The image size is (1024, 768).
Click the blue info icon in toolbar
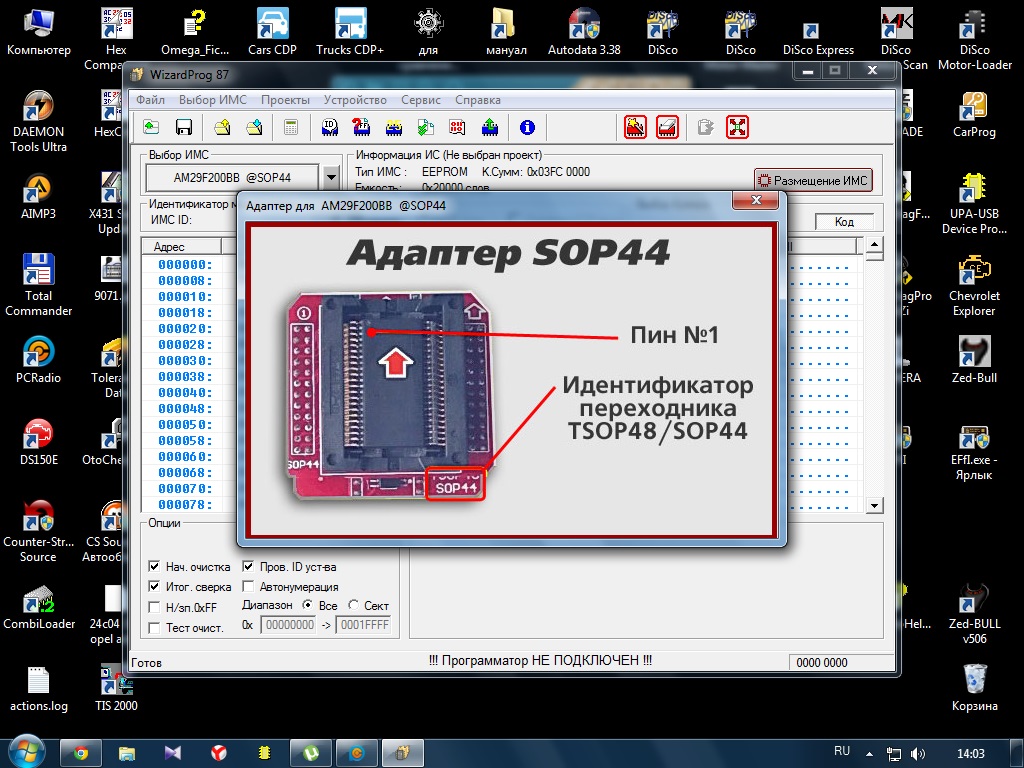click(527, 127)
